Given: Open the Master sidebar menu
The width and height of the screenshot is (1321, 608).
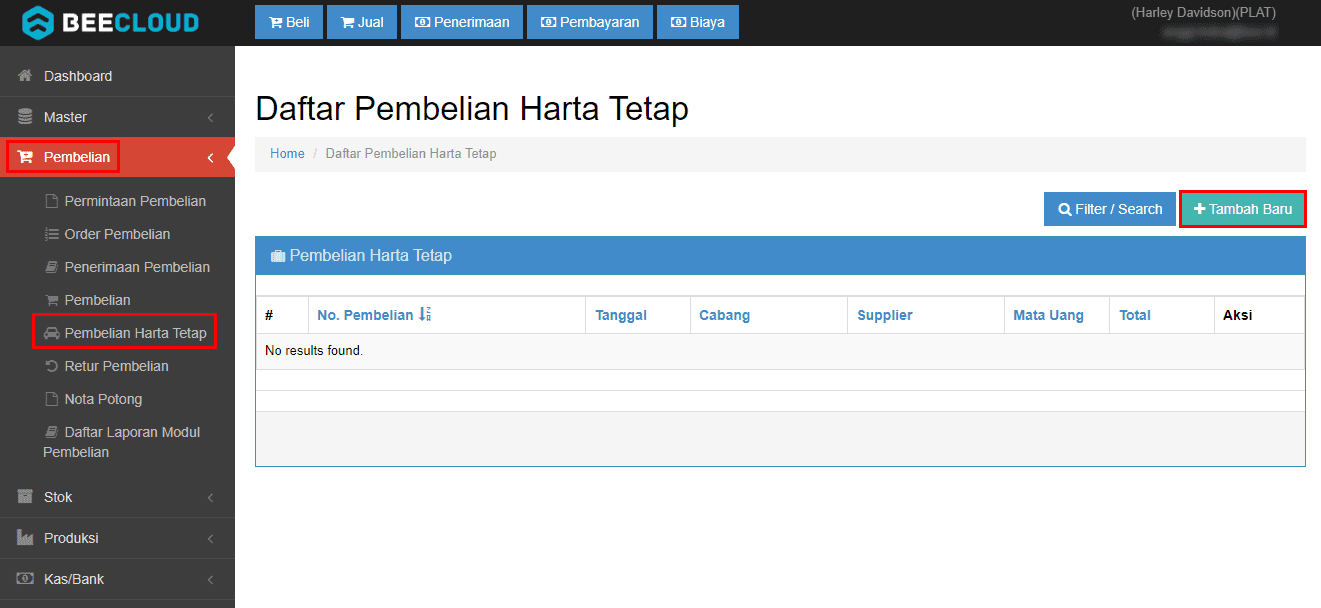Looking at the screenshot, I should click(117, 117).
